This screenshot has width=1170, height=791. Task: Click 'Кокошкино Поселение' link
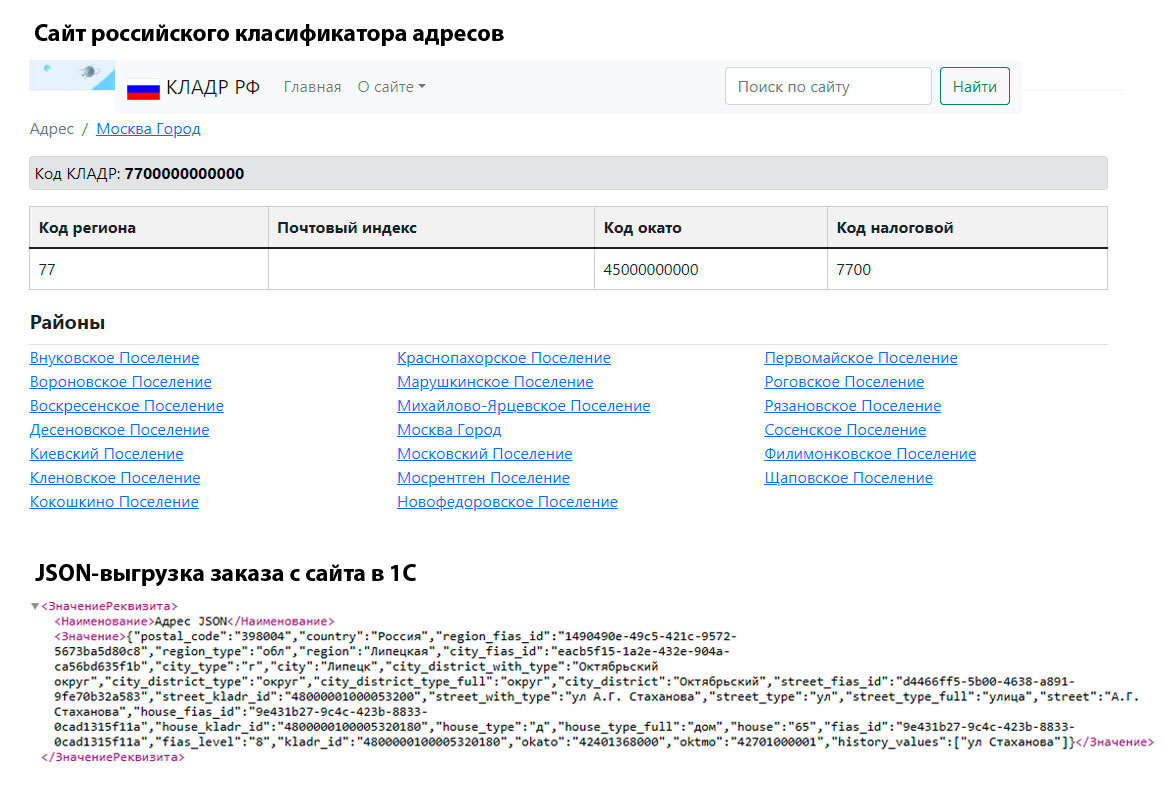pyautogui.click(x=114, y=502)
